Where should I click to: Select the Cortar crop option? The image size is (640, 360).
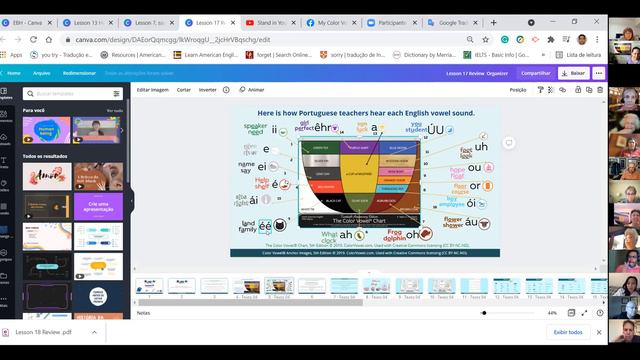(x=184, y=90)
